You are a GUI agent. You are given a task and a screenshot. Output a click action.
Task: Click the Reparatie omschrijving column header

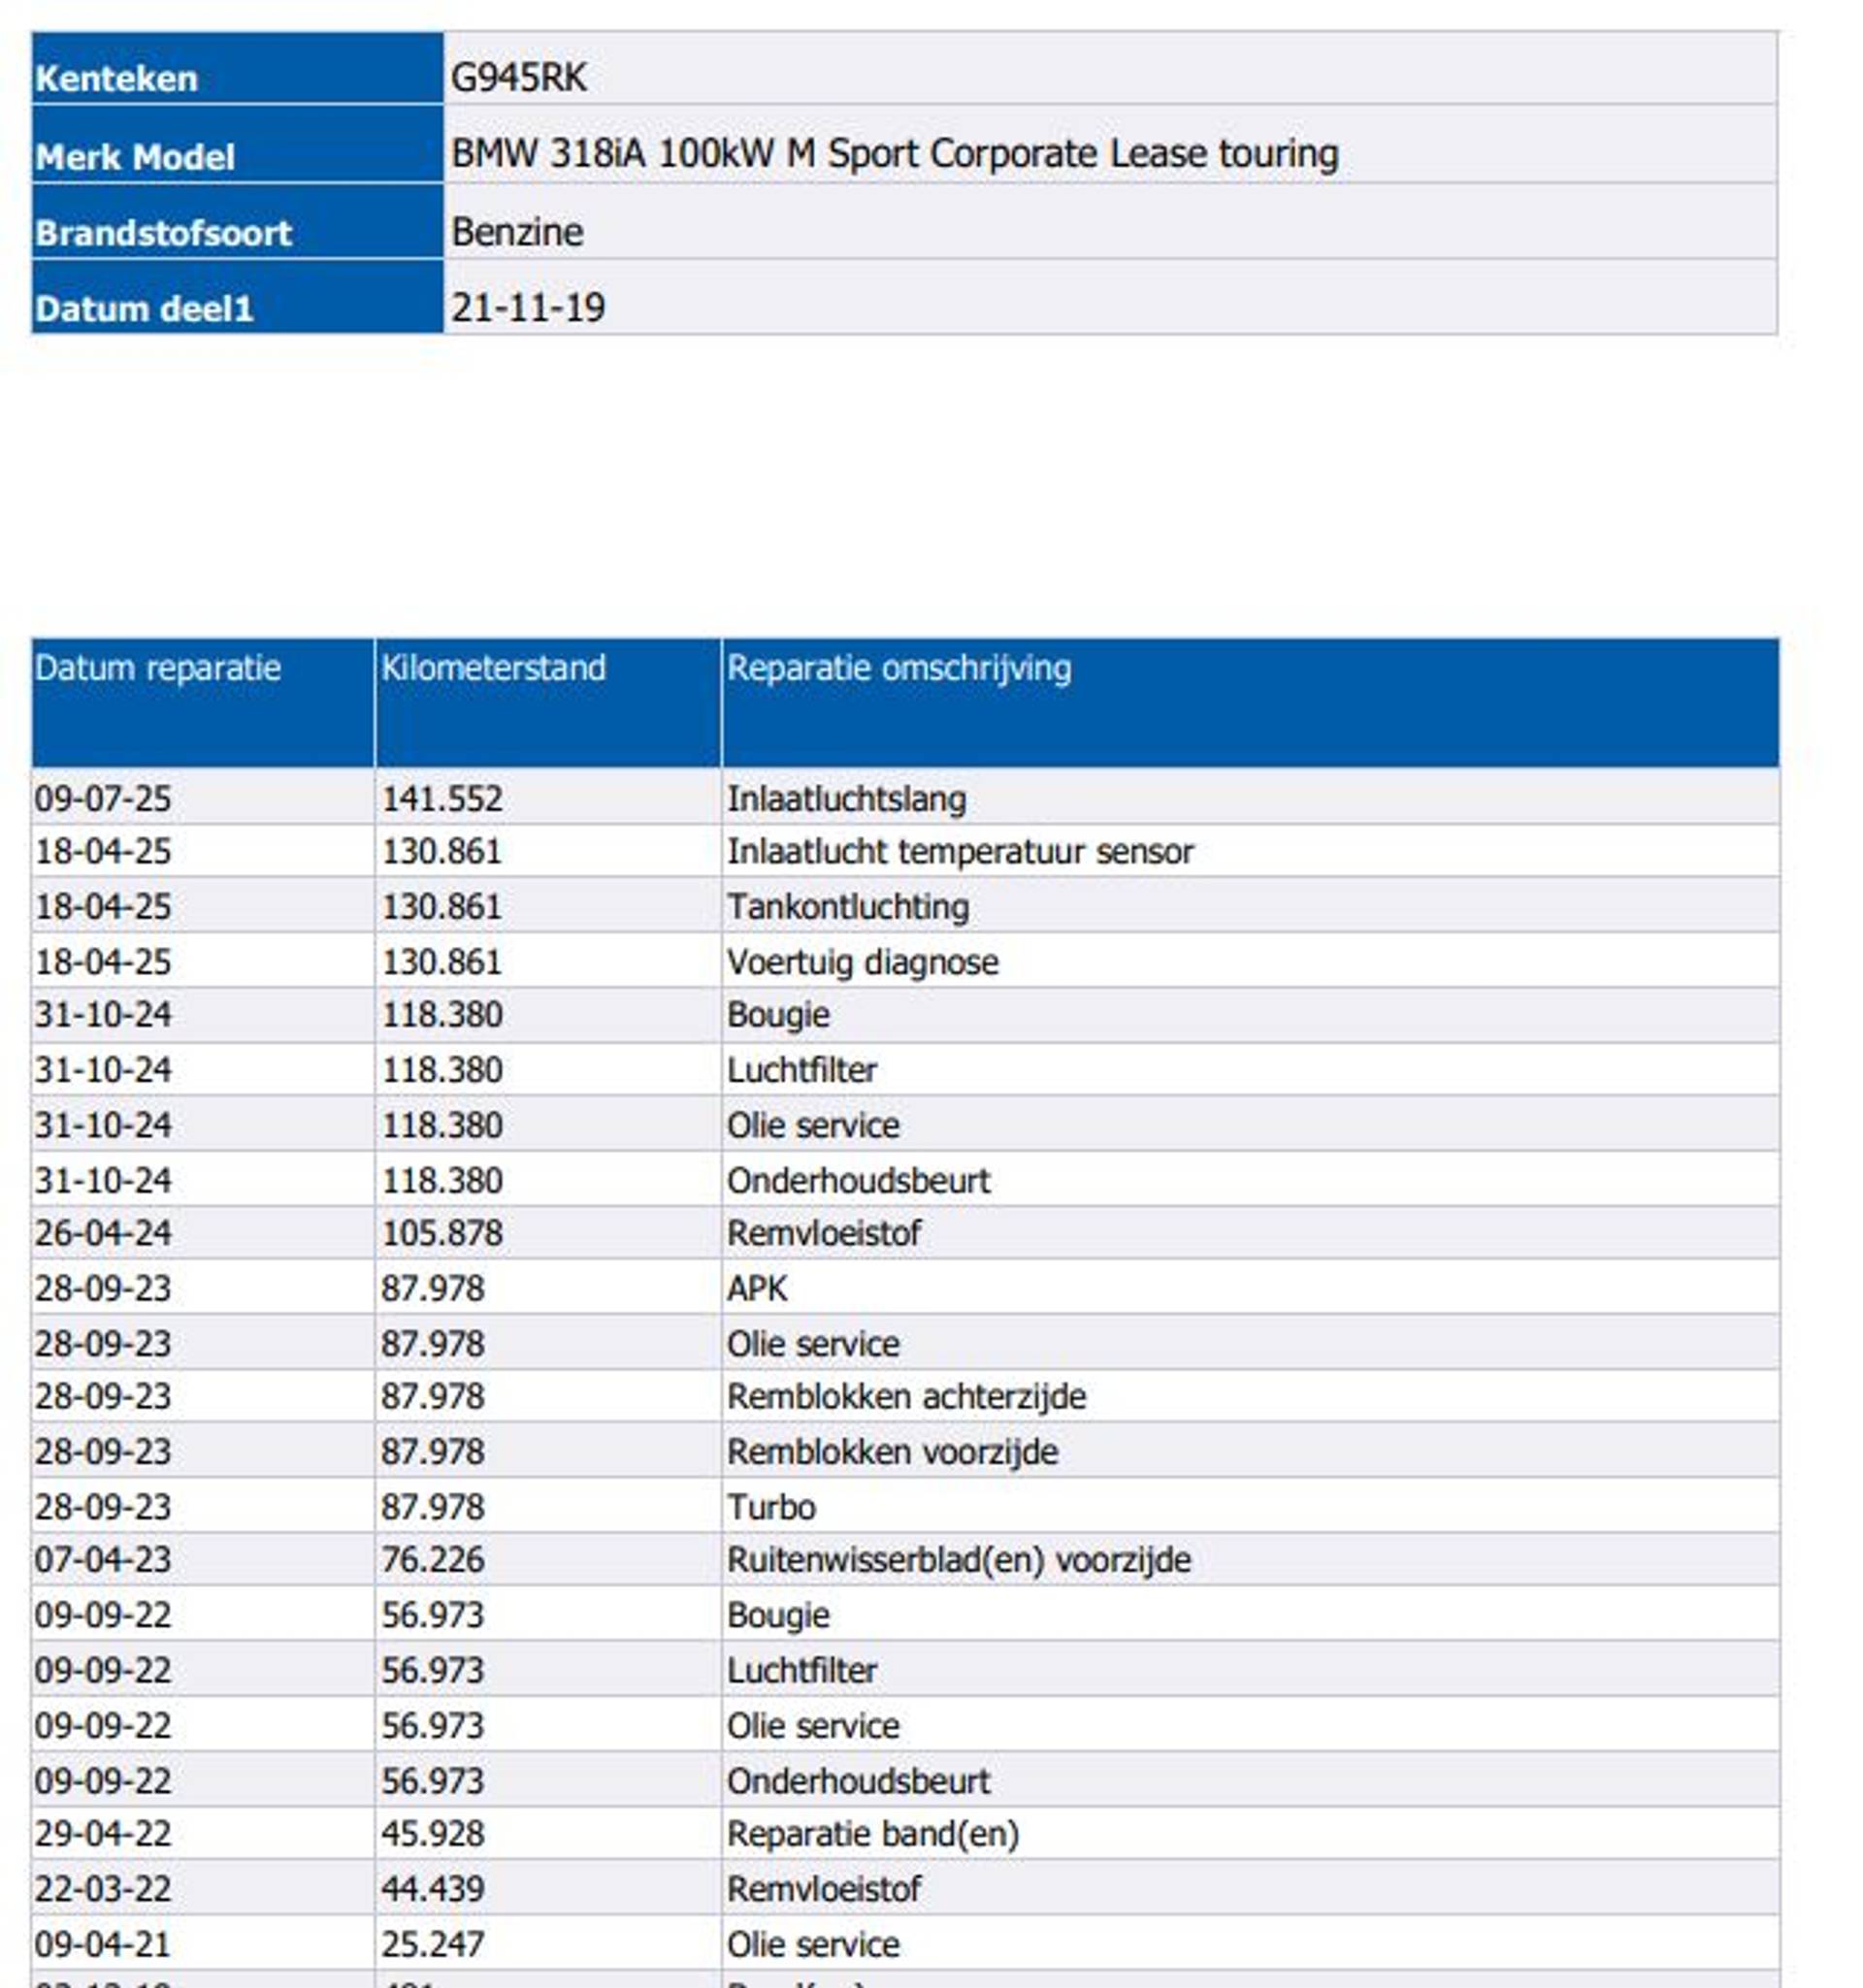click(x=898, y=667)
